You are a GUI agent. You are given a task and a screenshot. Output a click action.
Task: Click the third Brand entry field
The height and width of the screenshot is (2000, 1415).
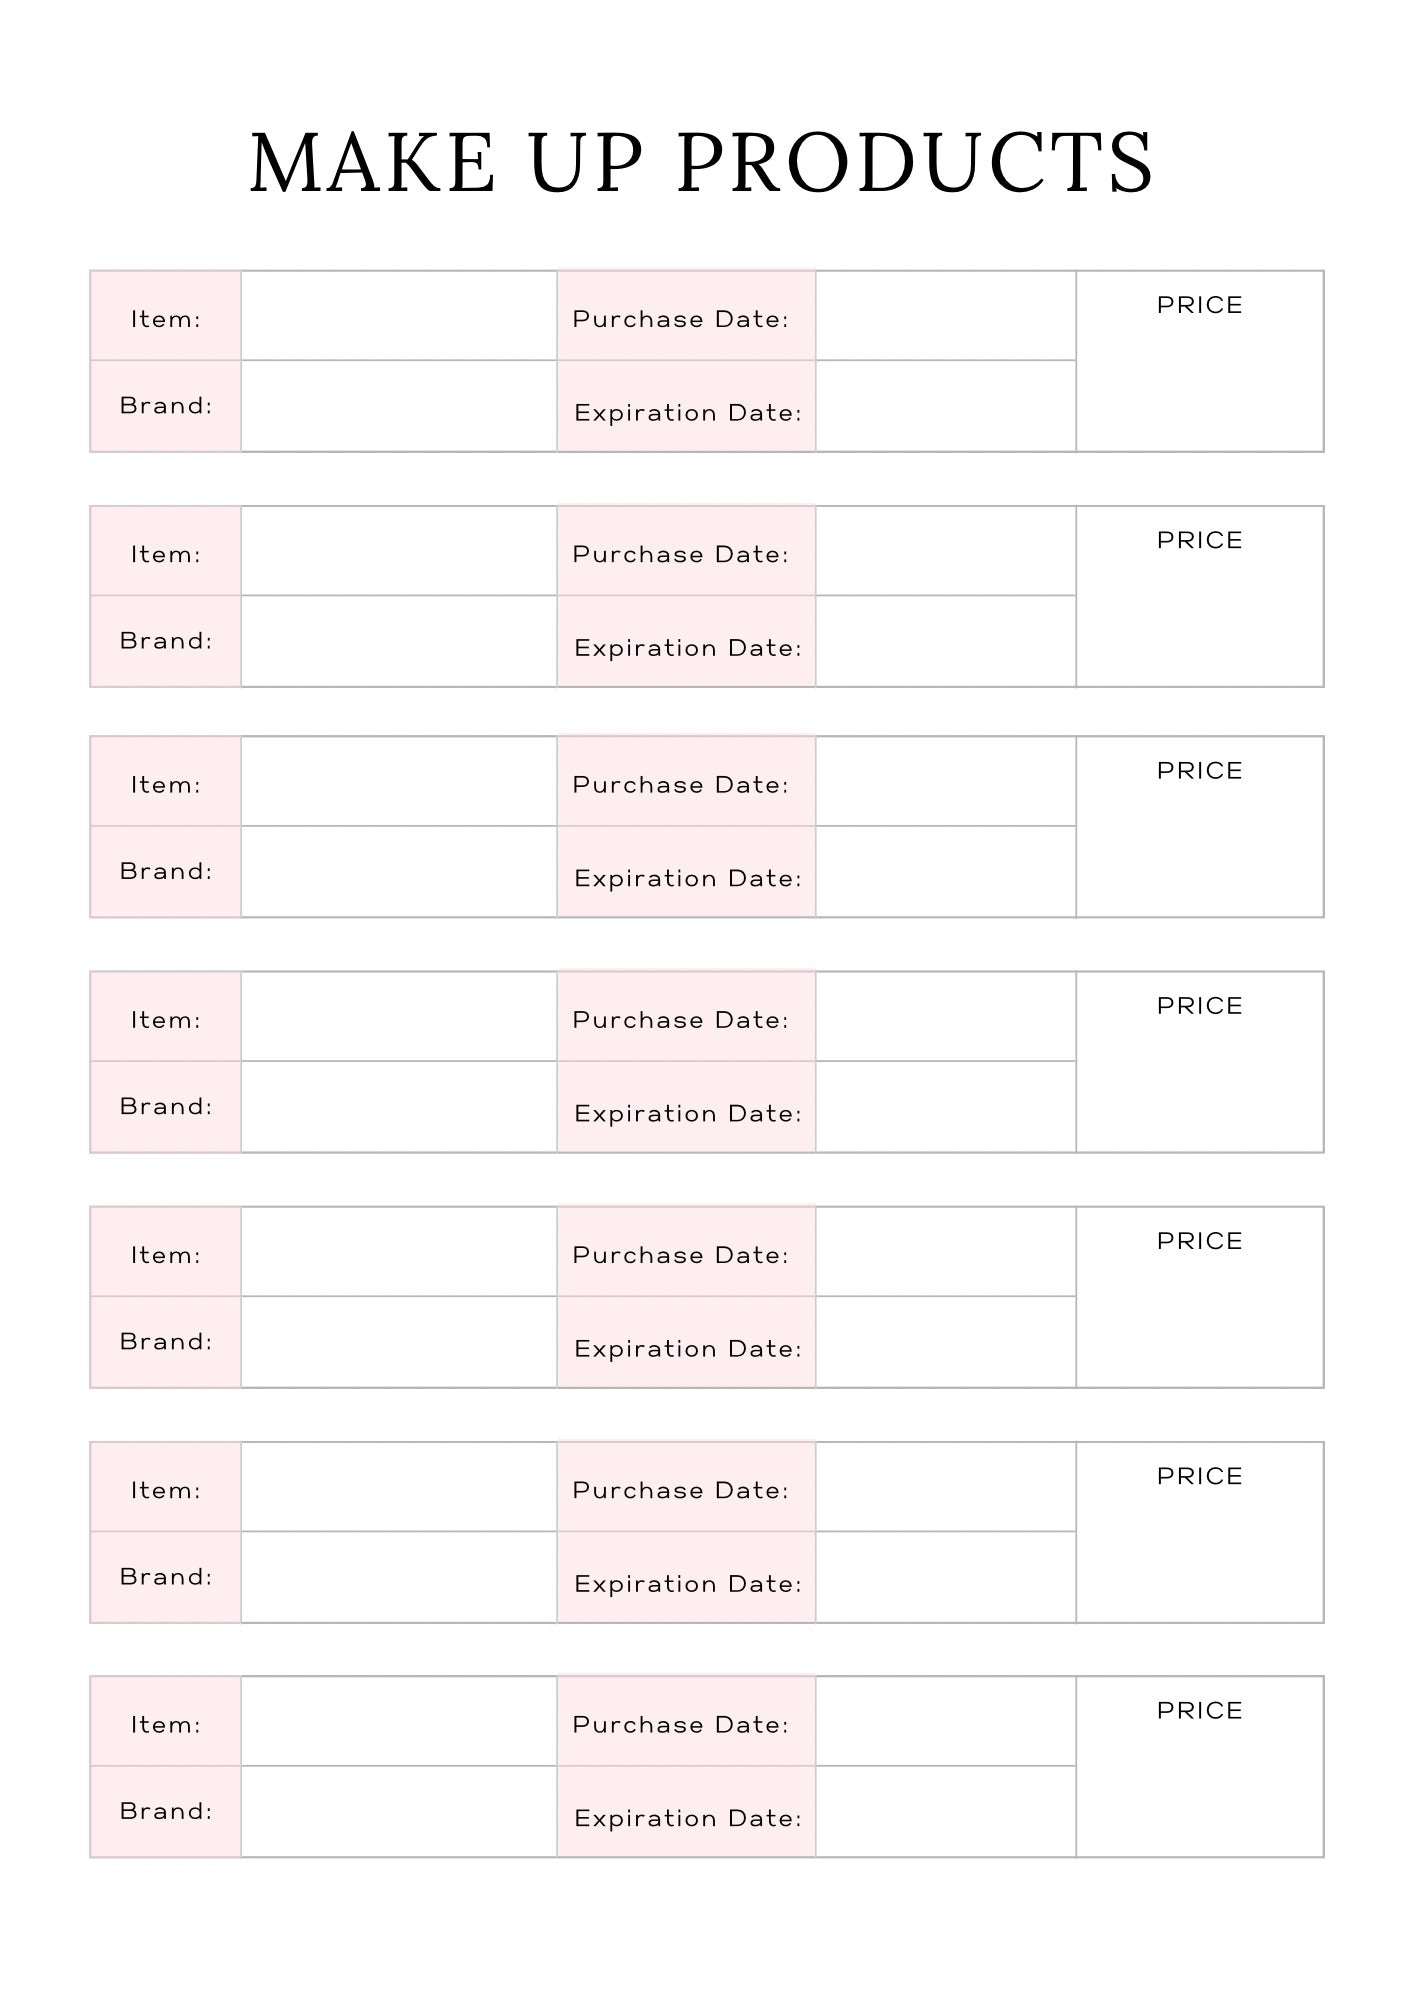[399, 871]
